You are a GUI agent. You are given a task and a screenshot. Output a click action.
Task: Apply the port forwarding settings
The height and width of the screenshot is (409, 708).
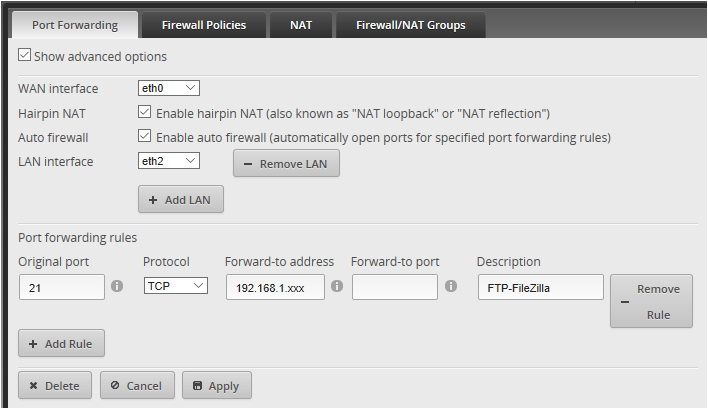(x=217, y=385)
